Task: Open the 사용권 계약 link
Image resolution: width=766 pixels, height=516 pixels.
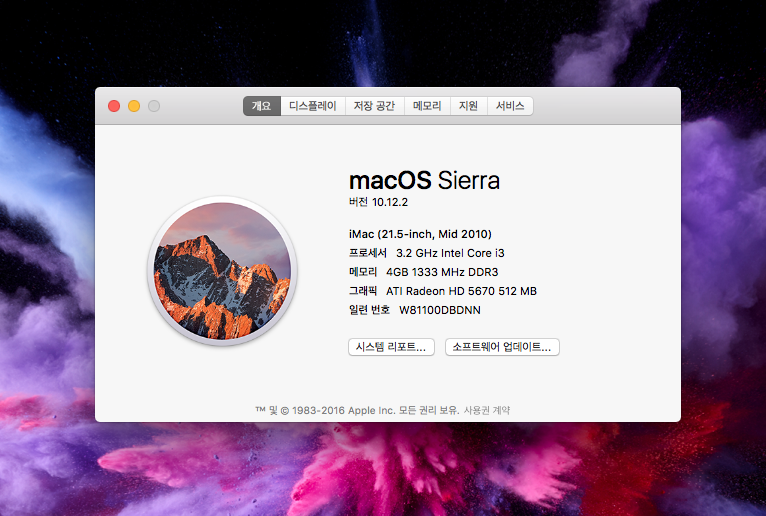Action: tap(487, 410)
